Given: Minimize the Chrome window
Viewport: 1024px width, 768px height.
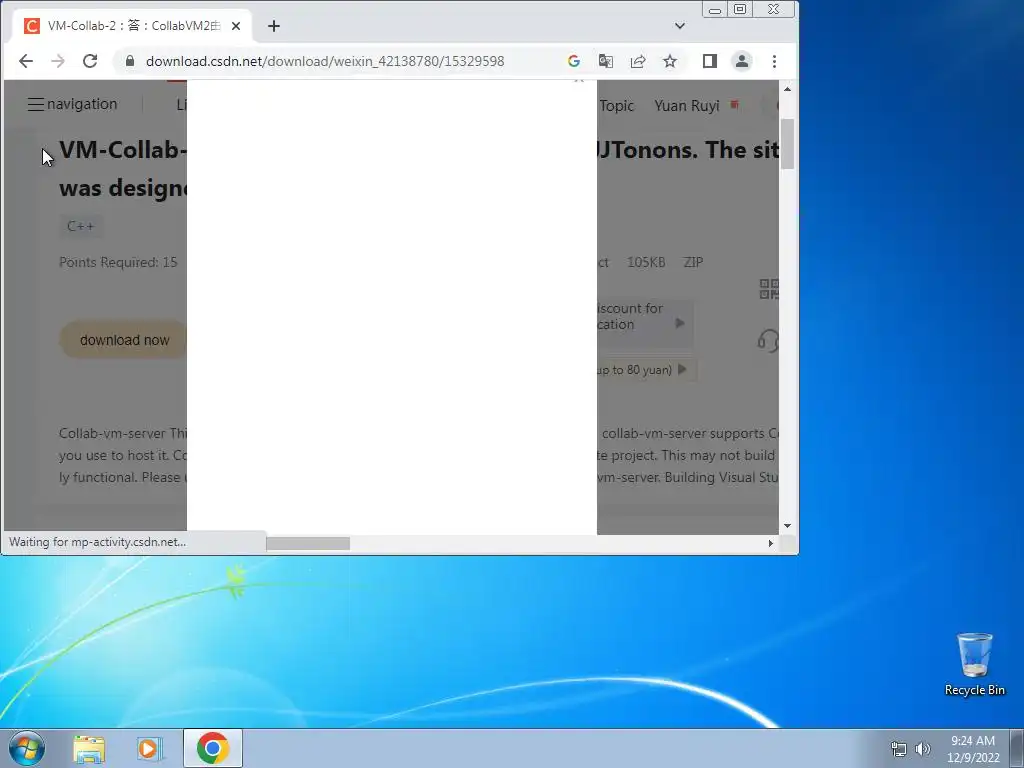Looking at the screenshot, I should point(714,10).
